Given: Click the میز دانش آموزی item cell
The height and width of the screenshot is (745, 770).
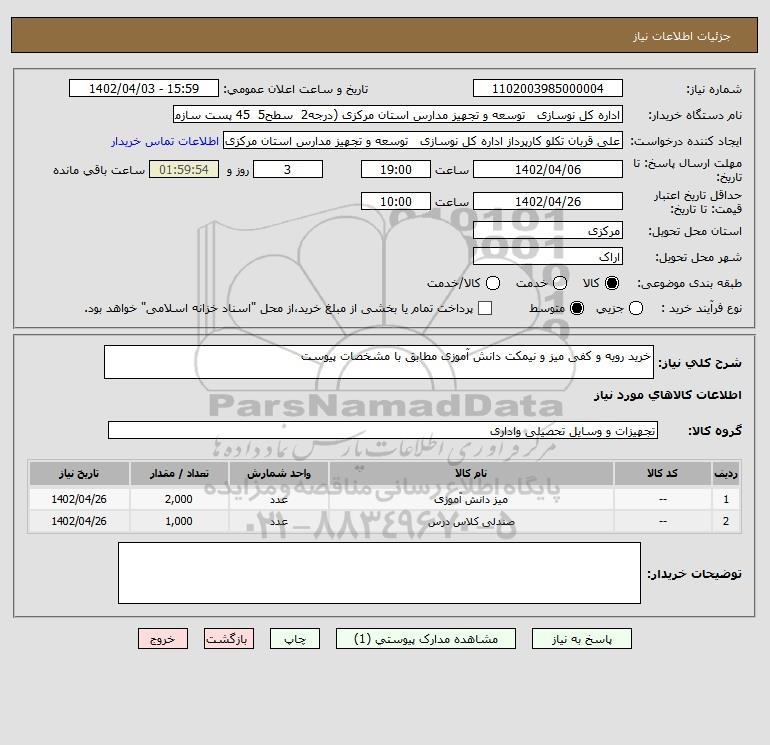Looking at the screenshot, I should (x=471, y=499).
